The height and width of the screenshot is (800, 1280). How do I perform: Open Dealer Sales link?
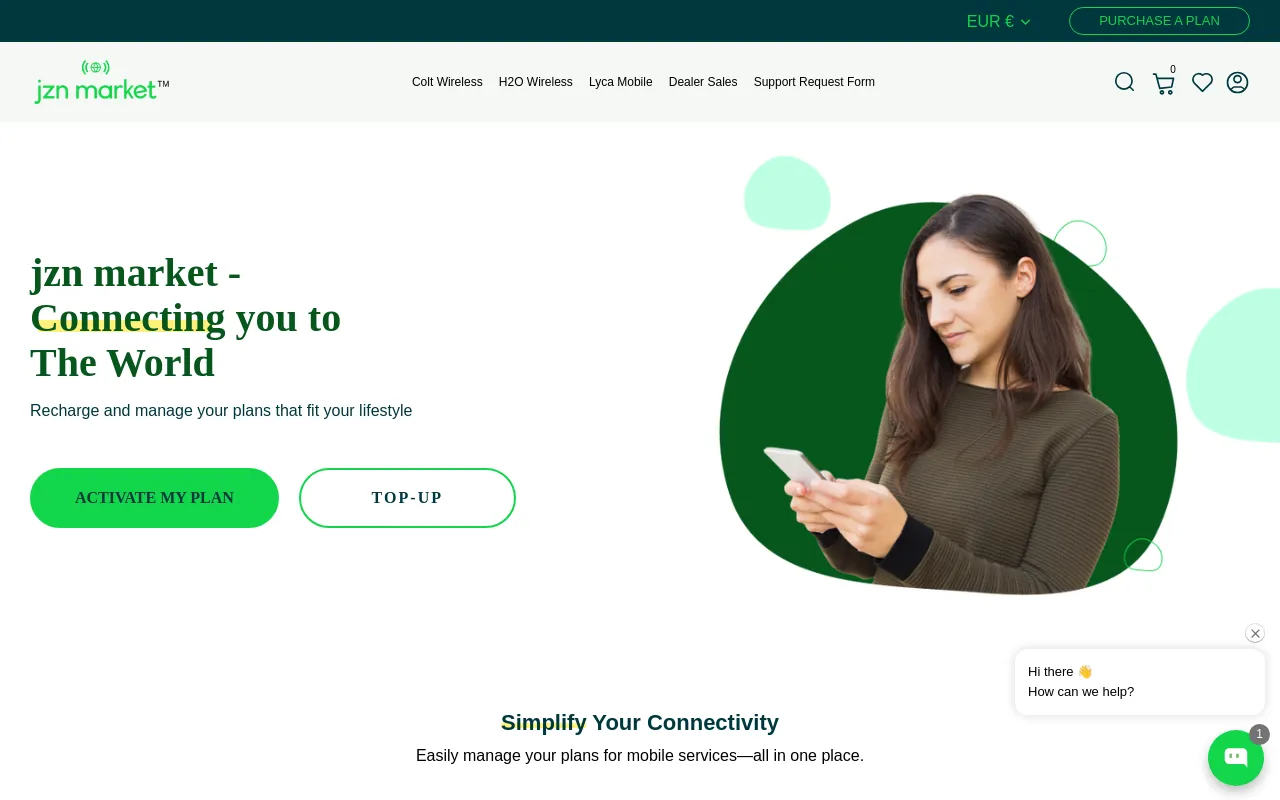click(x=703, y=82)
